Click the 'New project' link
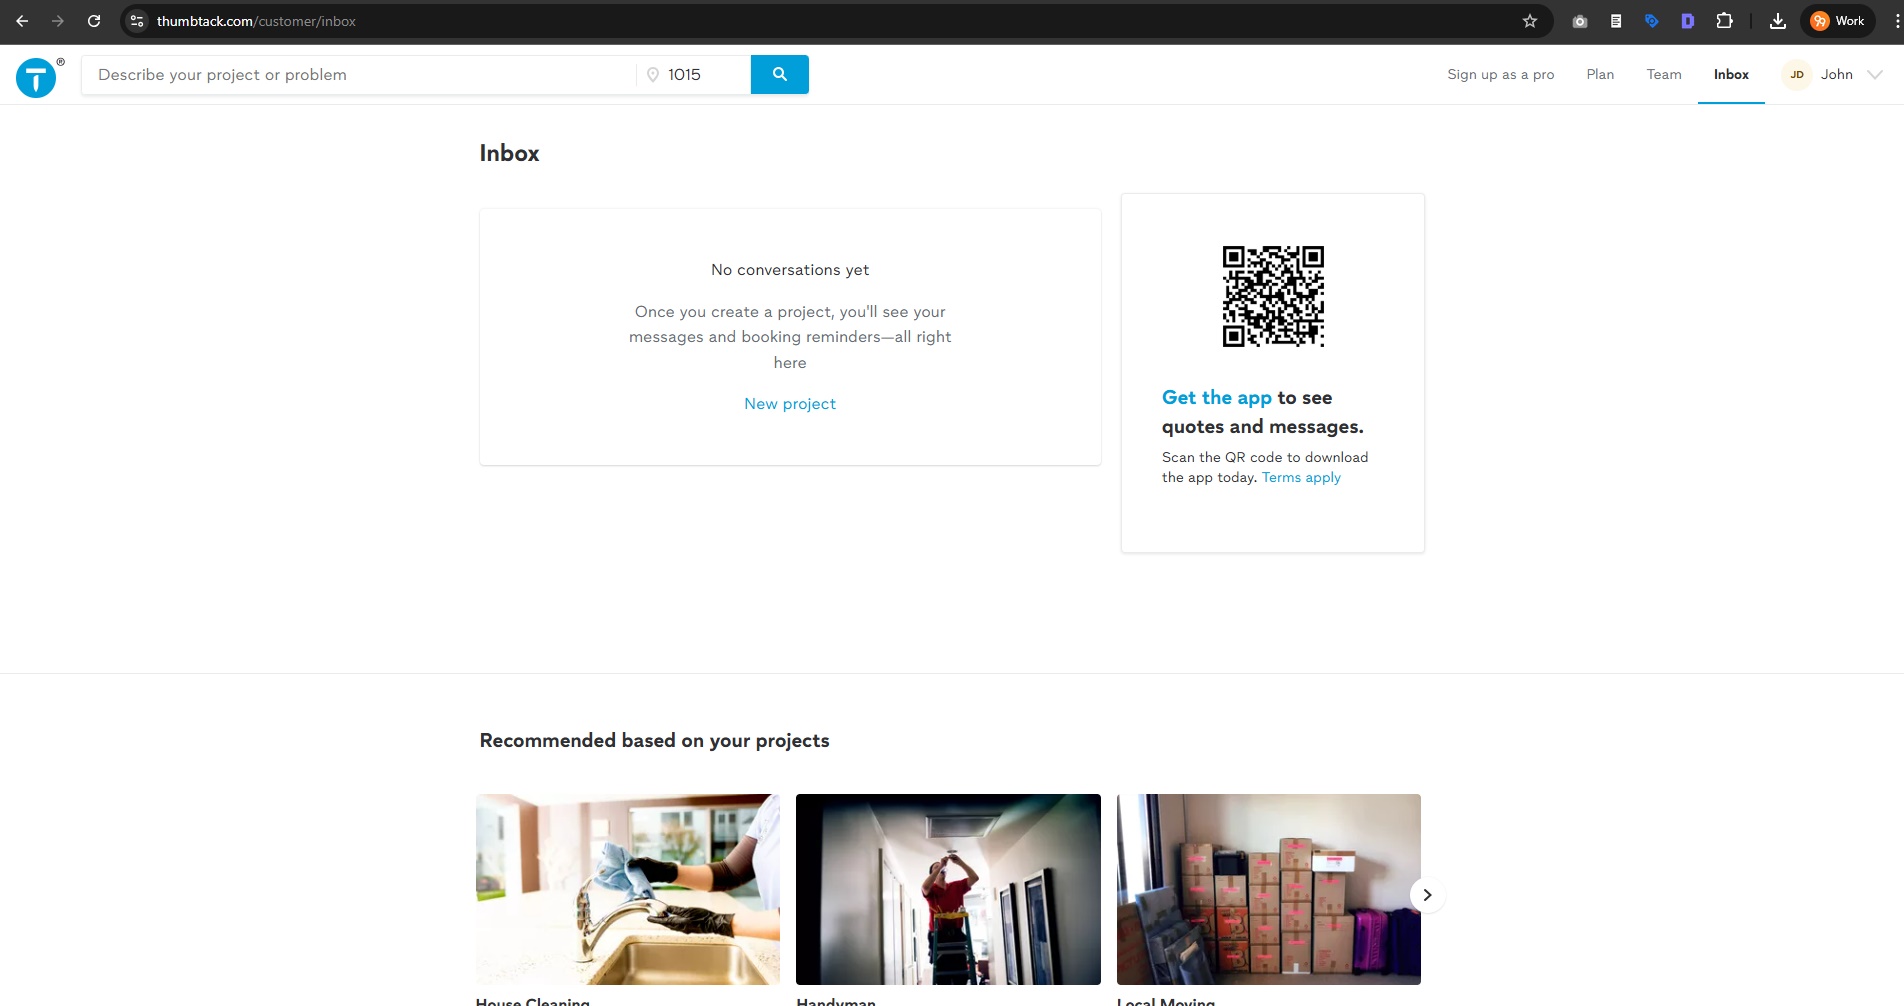1904x1006 pixels. point(790,404)
